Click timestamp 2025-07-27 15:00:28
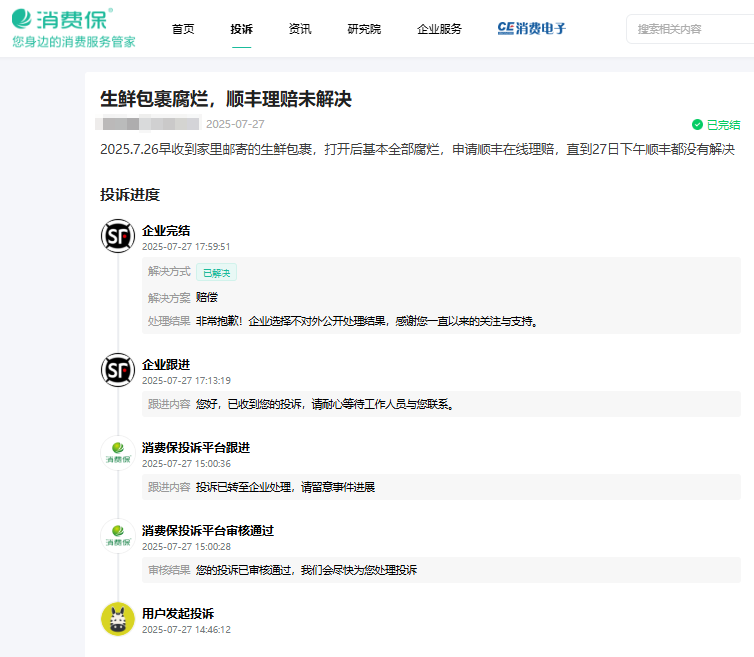Viewport: 754px width, 657px height. tap(186, 546)
